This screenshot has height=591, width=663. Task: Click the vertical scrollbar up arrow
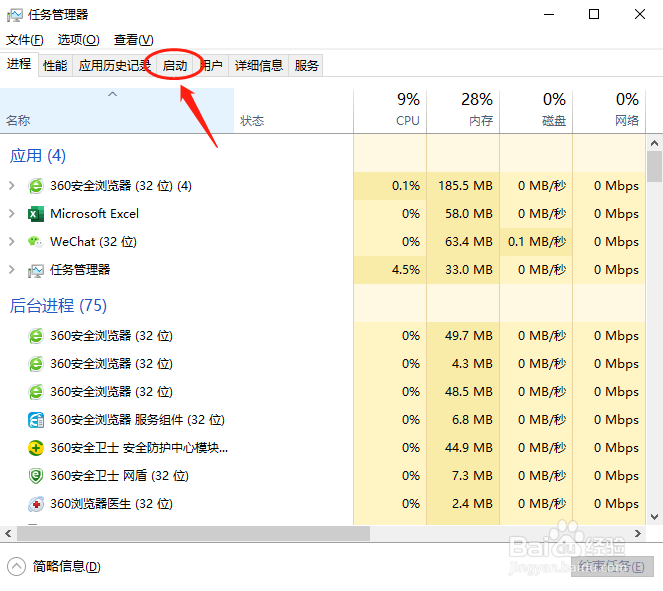(x=655, y=143)
